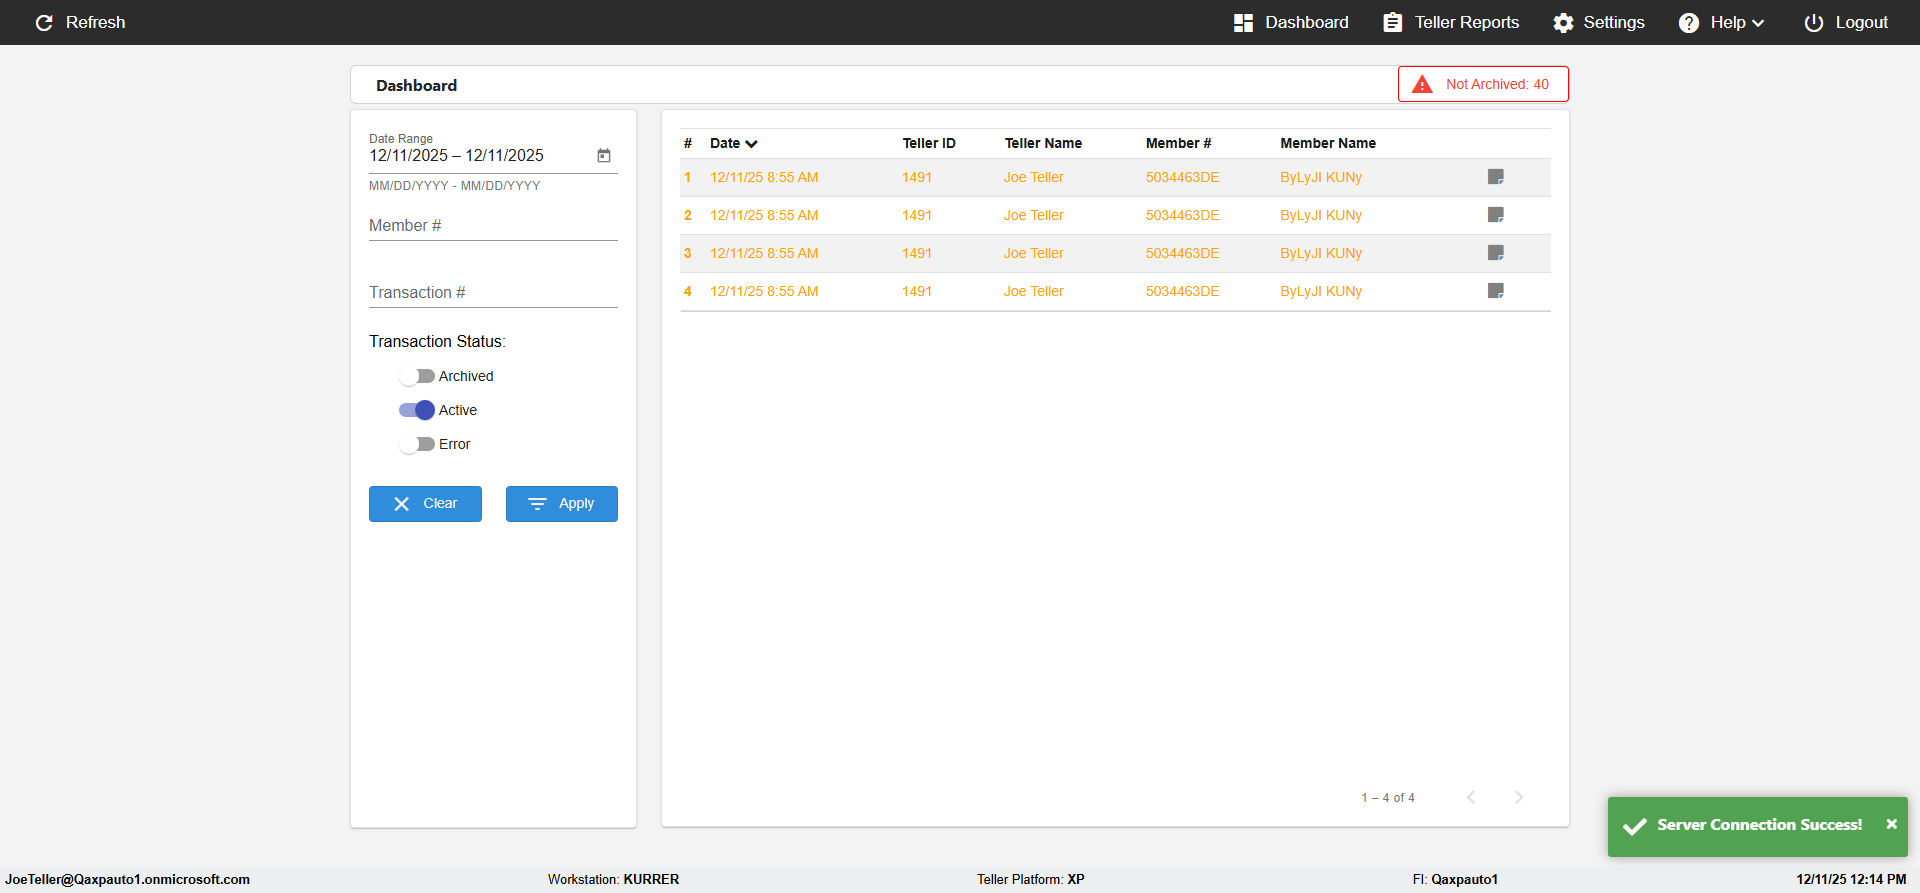Click the Member Name column header

1328,143
